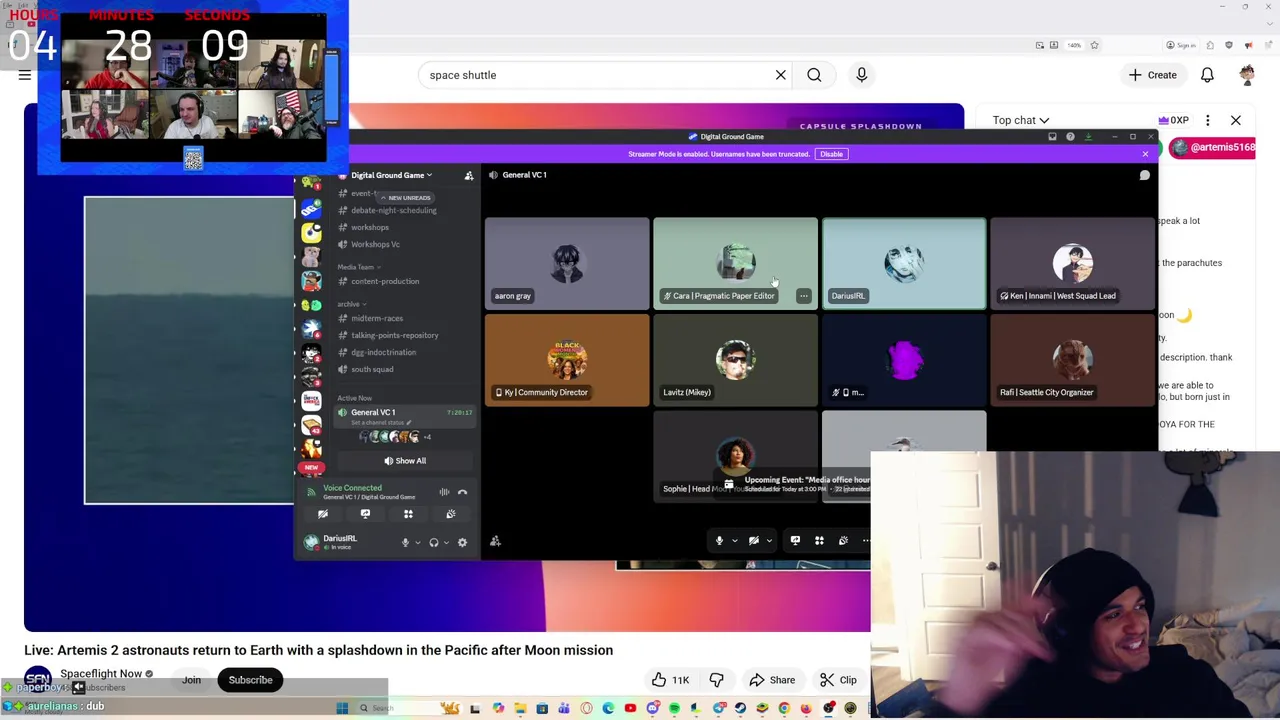
Task: Open the YouTube hamburger guide menu
Action: click(25, 75)
